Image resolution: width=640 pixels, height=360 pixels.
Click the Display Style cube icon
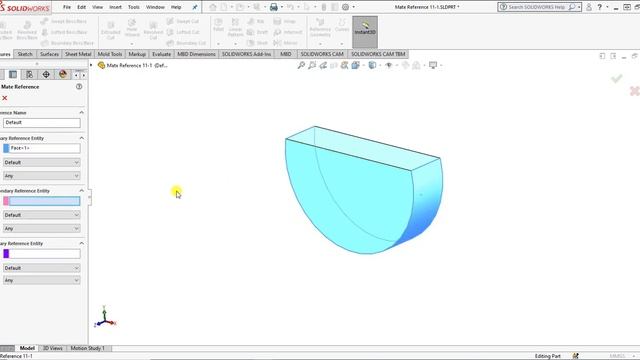[372, 65]
